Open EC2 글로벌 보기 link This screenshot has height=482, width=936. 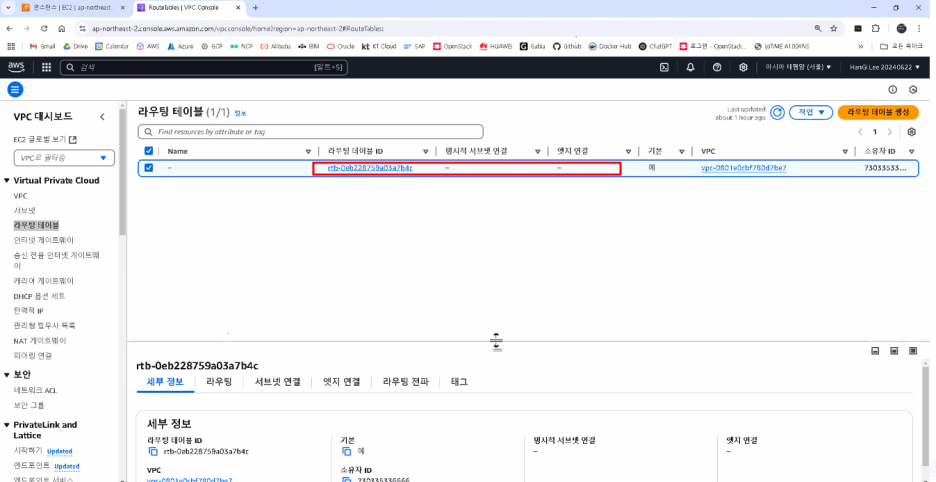(x=45, y=139)
